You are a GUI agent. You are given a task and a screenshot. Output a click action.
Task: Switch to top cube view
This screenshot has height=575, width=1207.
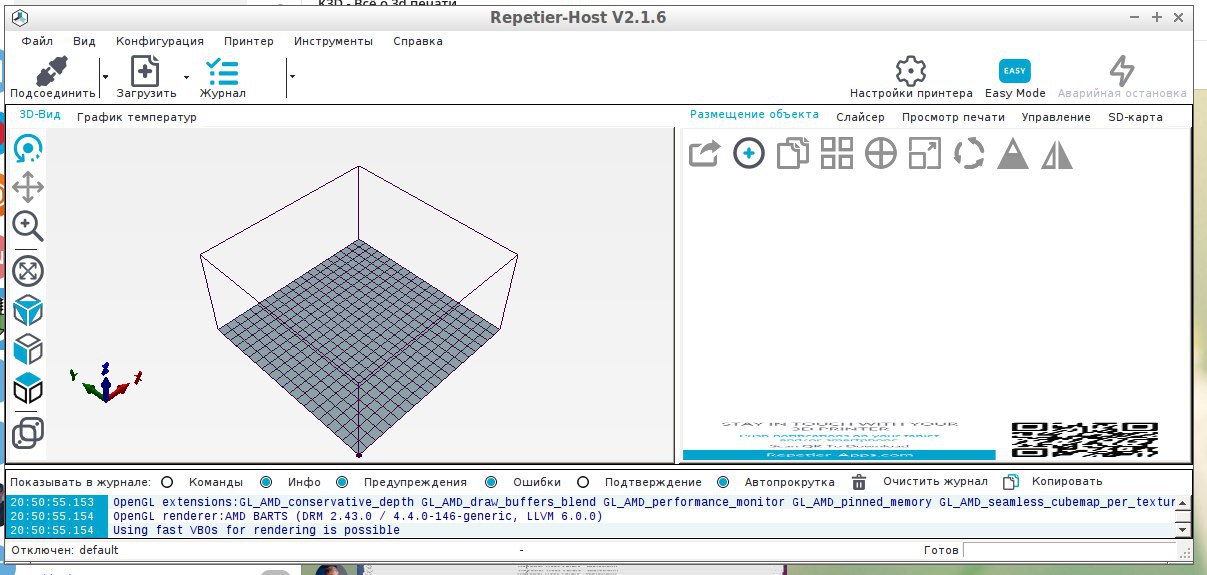point(28,388)
